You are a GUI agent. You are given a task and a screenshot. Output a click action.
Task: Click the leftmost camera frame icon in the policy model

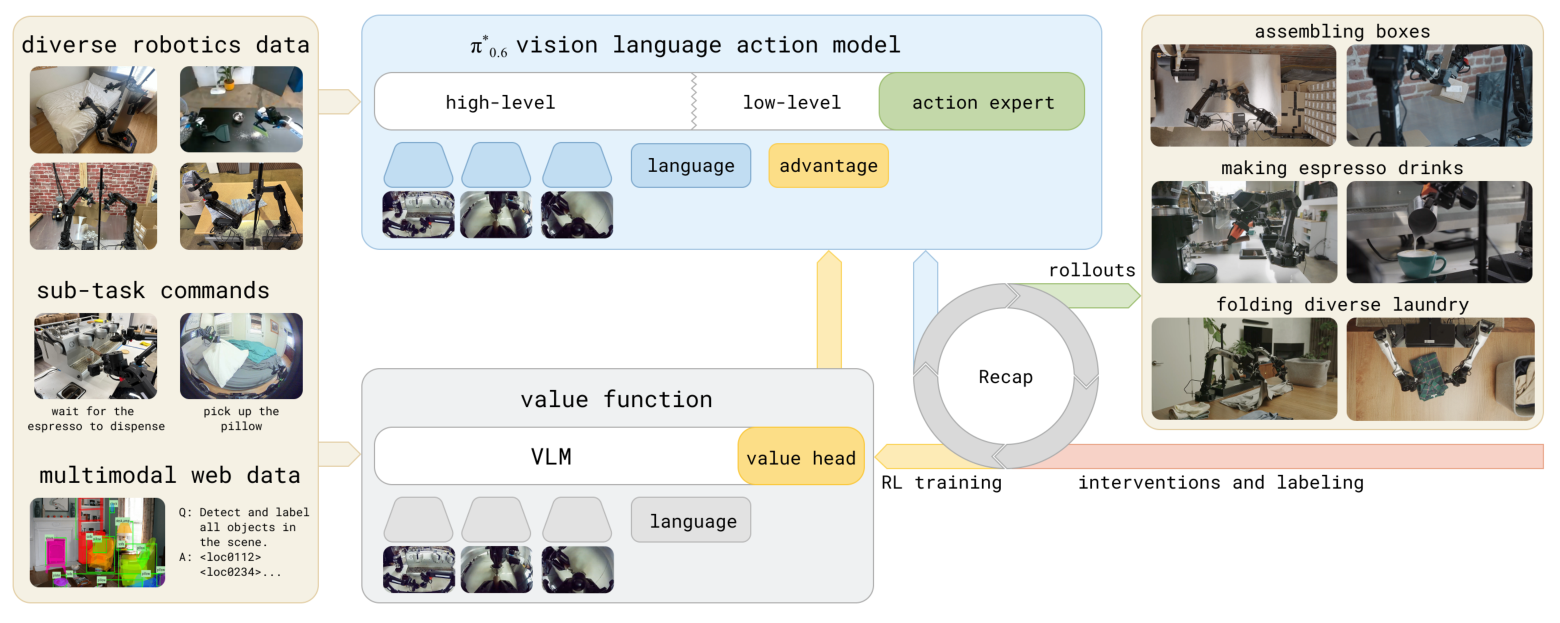point(417,214)
